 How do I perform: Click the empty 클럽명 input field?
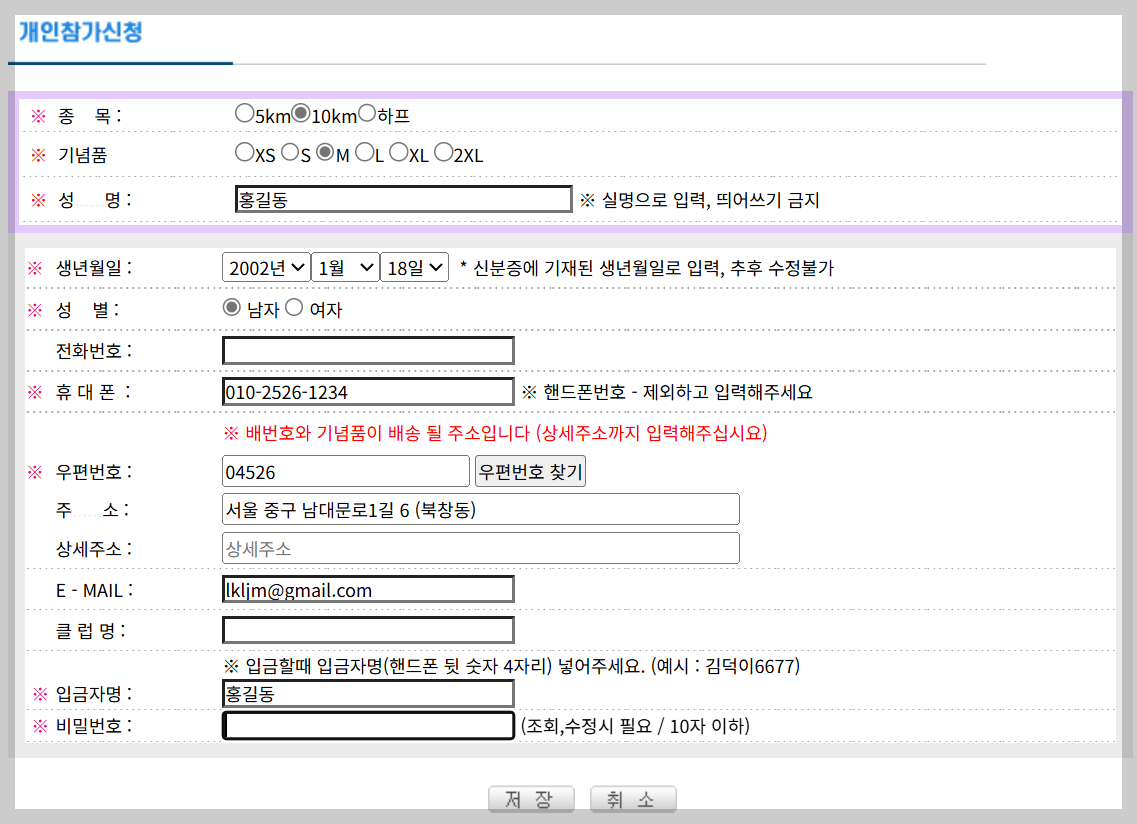click(x=368, y=630)
